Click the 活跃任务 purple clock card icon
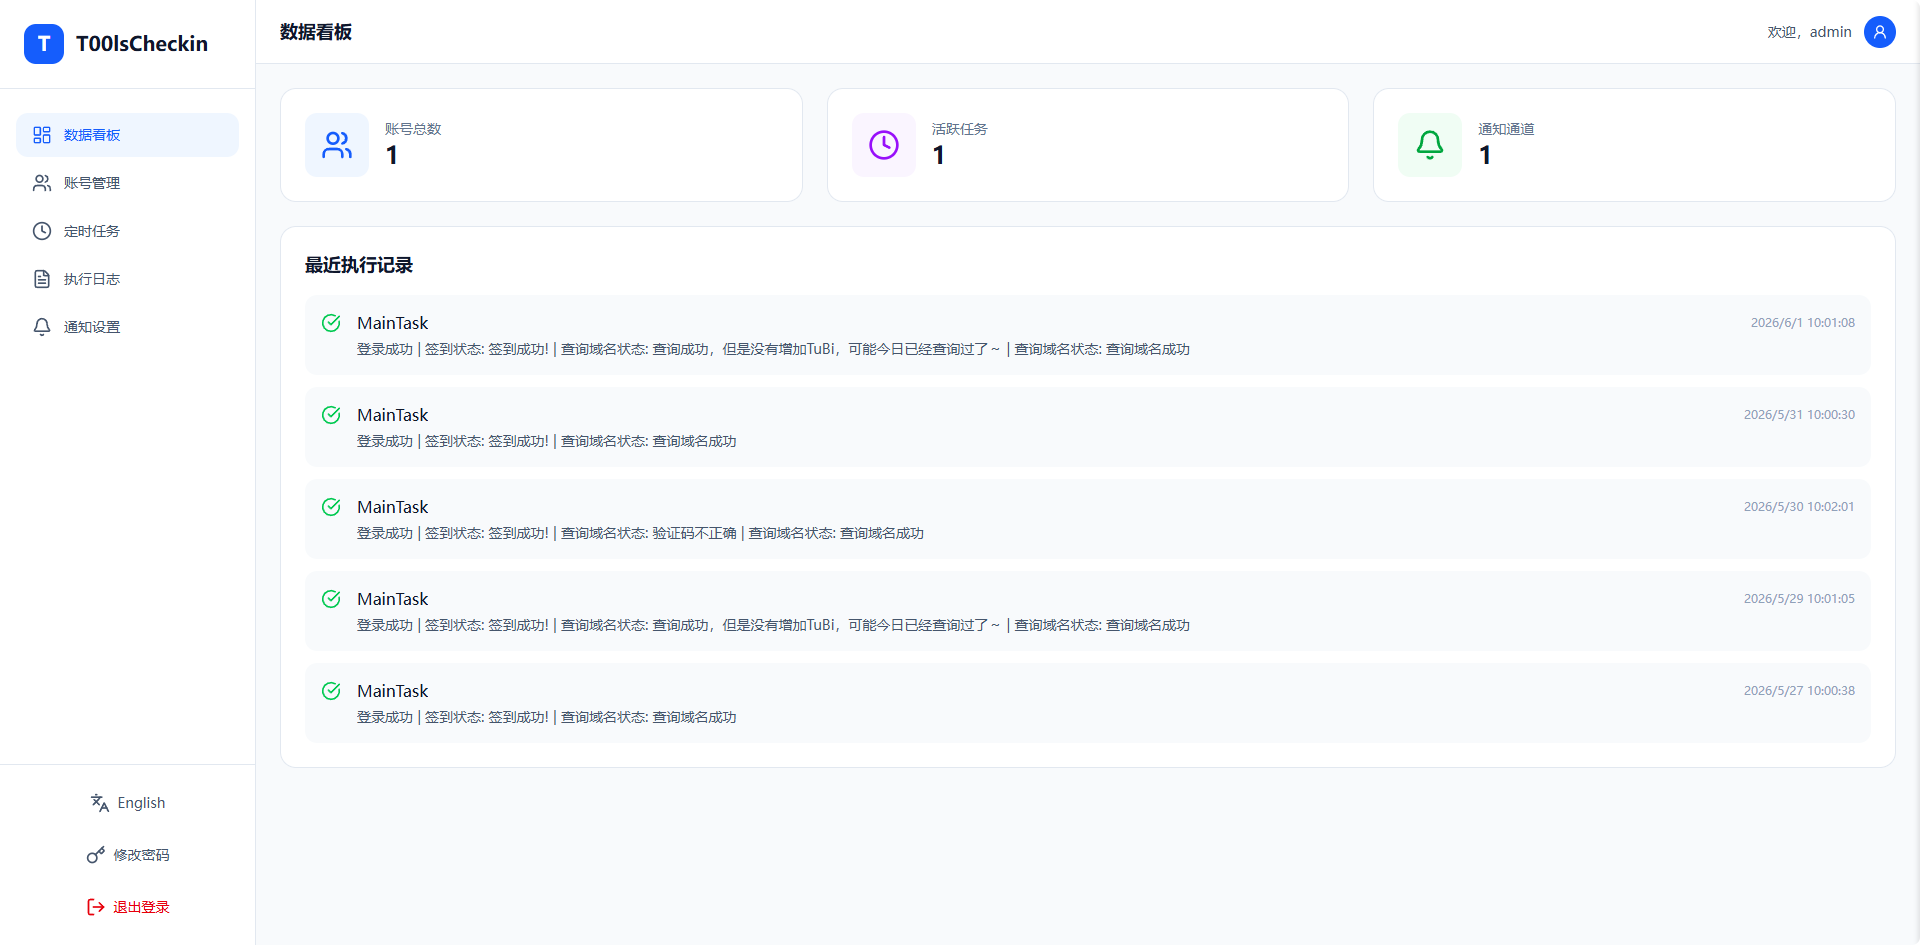The width and height of the screenshot is (1920, 945). [884, 145]
